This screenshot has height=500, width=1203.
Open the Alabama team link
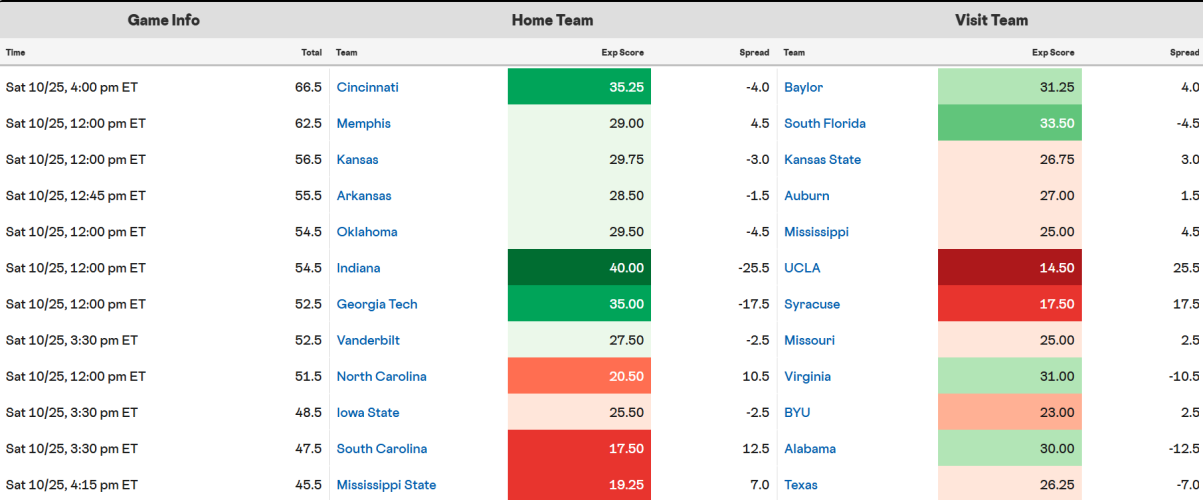[810, 449]
